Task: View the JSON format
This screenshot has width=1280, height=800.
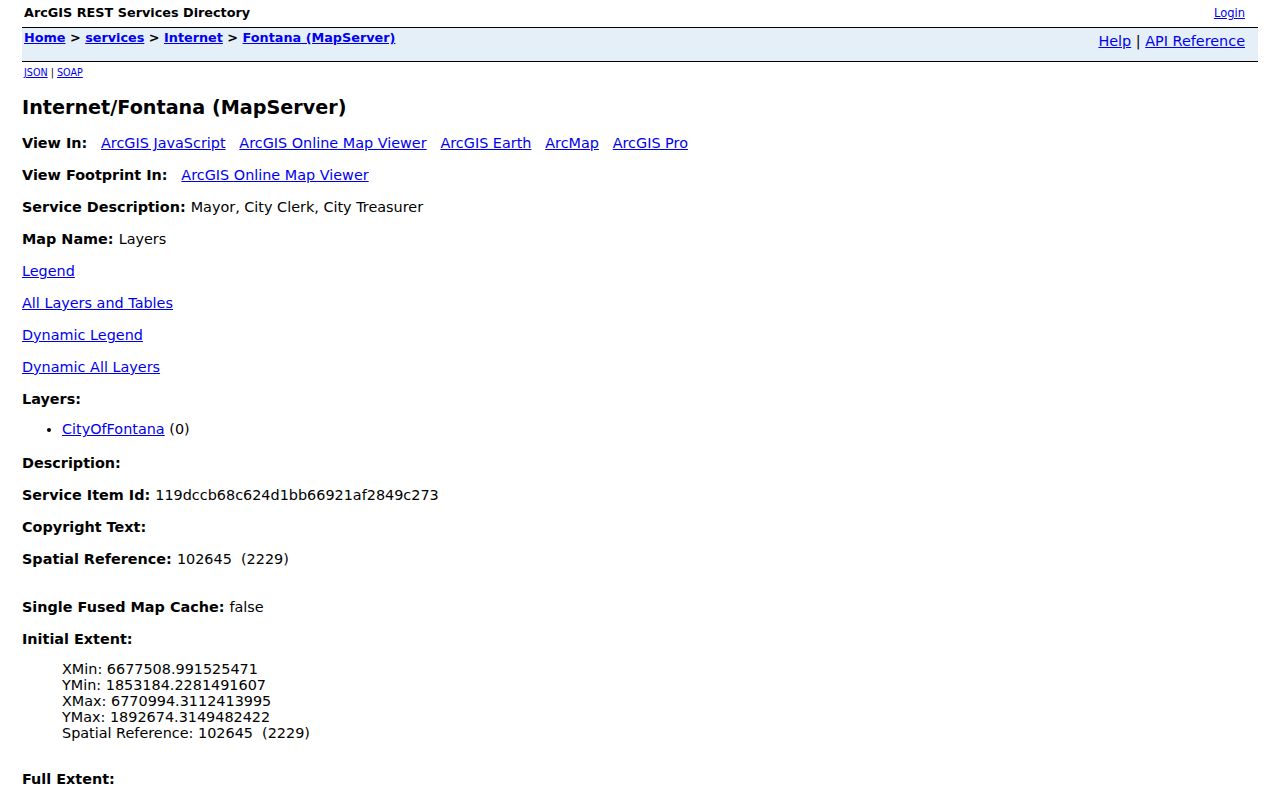Action: point(36,73)
